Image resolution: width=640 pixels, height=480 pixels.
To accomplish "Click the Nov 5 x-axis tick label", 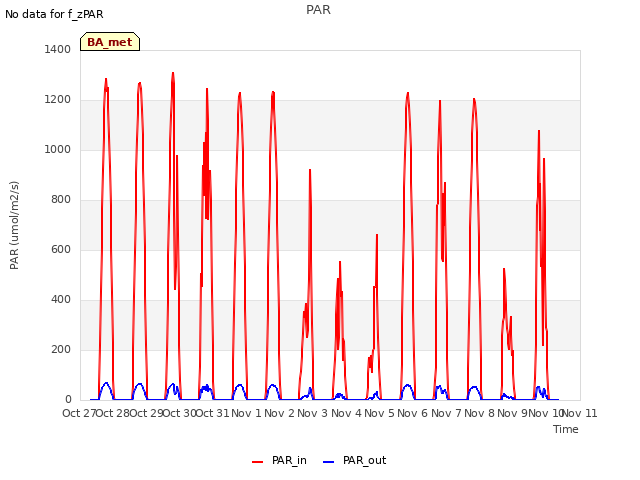I will 380,413.
